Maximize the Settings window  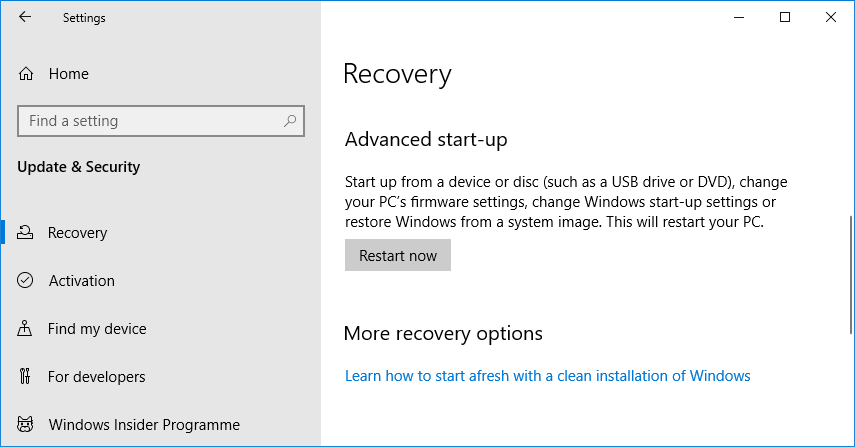[785, 17]
